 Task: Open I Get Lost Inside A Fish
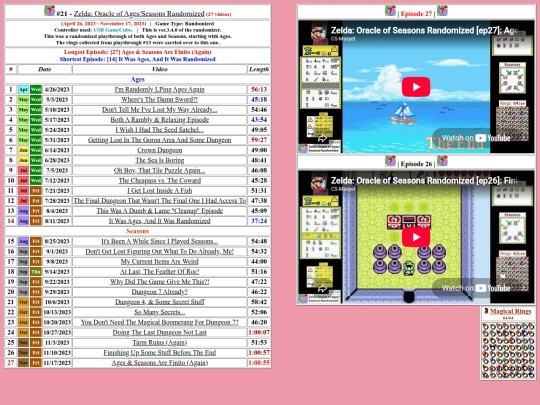pos(159,190)
